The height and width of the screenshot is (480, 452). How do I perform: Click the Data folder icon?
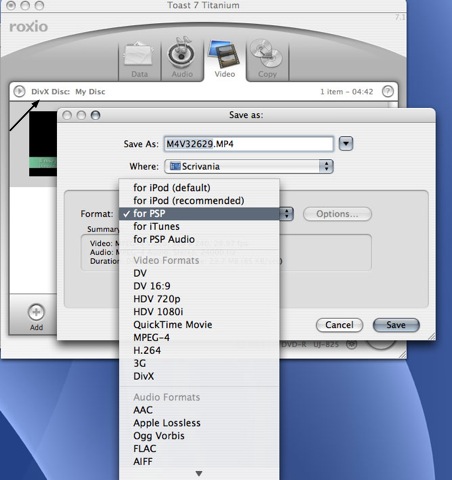point(139,54)
